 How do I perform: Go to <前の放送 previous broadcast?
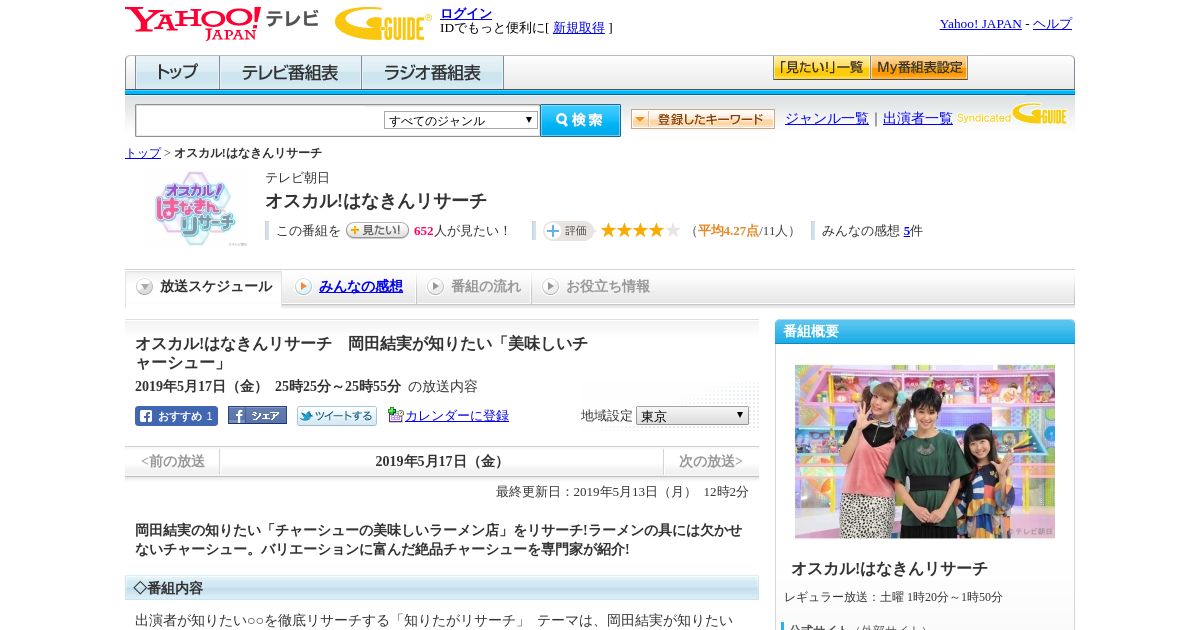point(173,462)
